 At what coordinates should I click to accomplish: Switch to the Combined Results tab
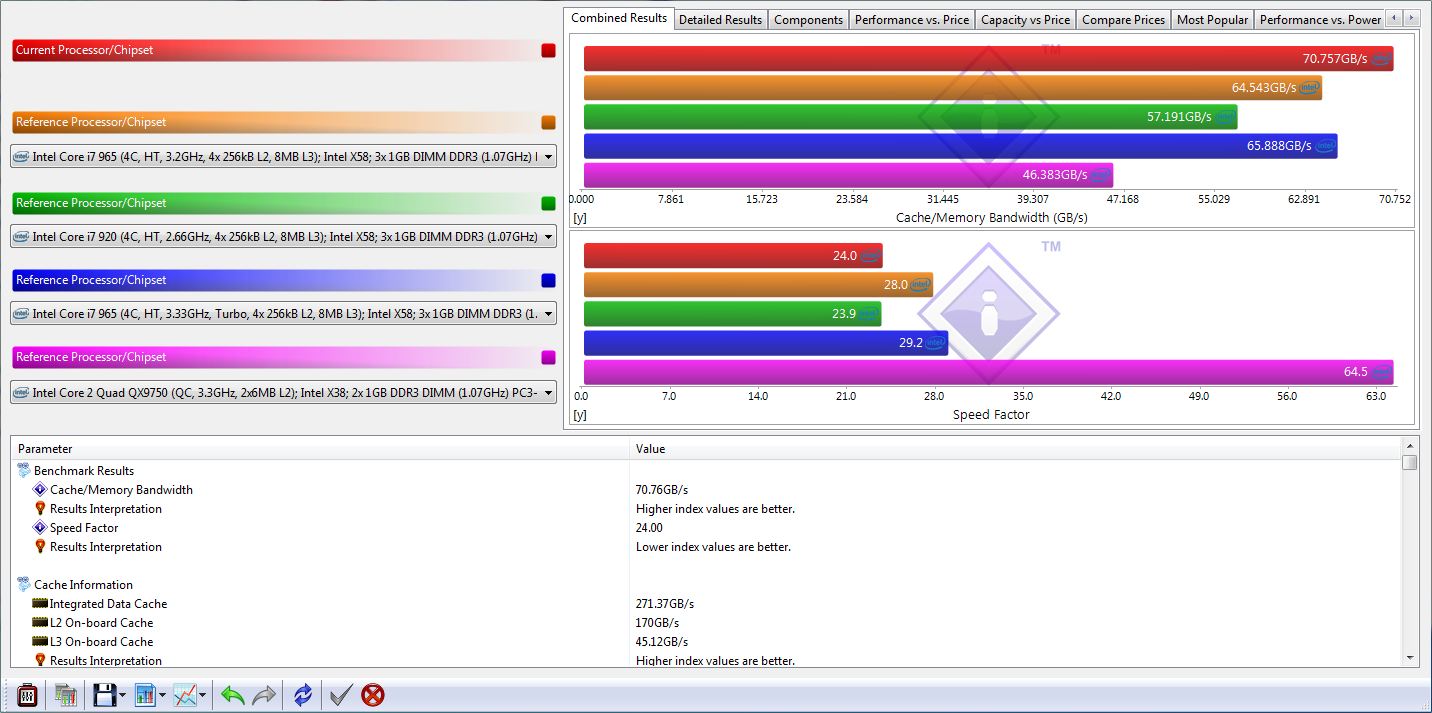point(619,18)
